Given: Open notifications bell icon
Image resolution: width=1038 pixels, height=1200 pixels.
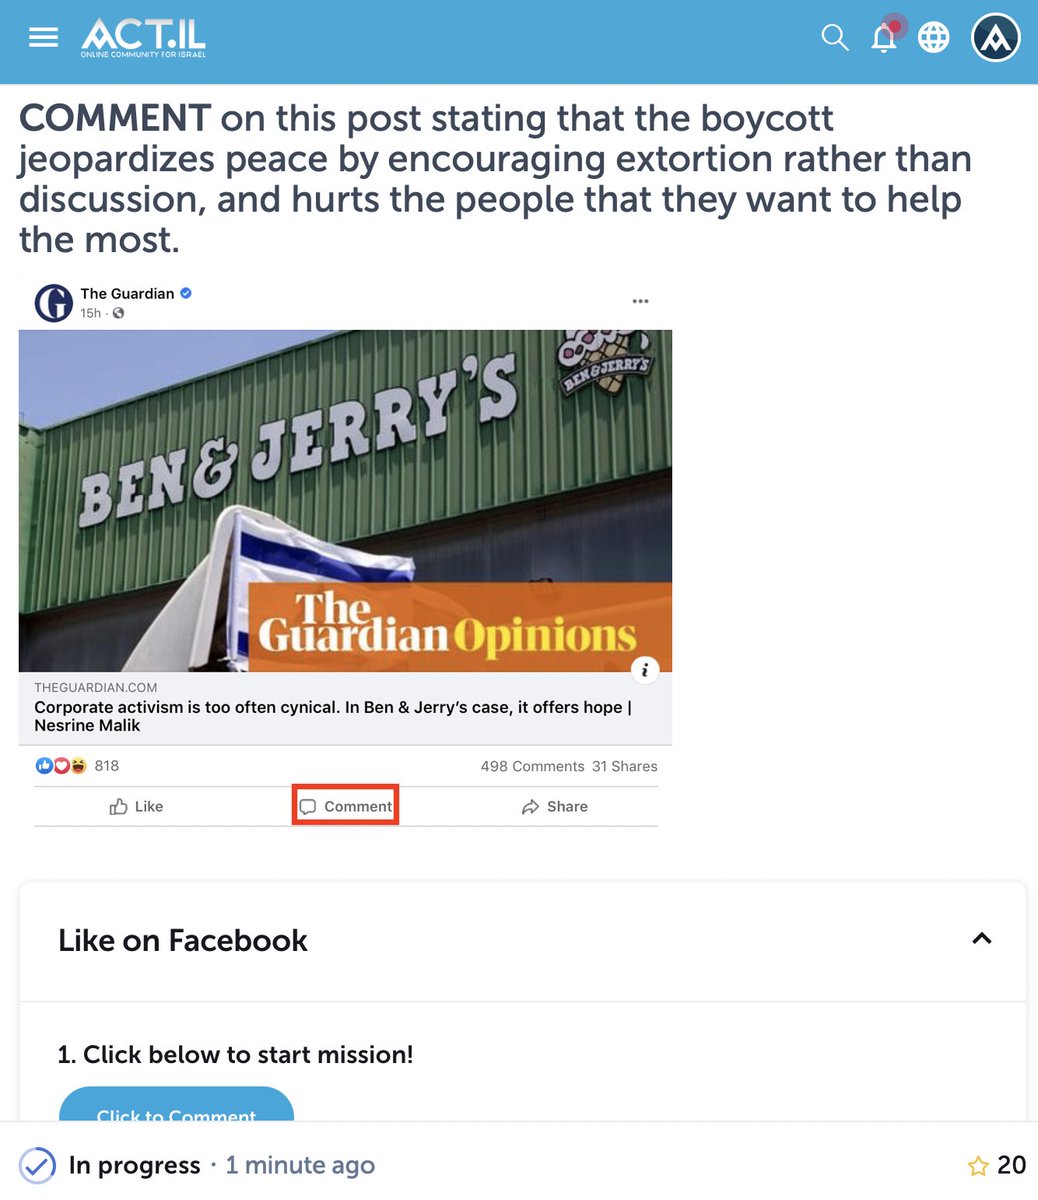Looking at the screenshot, I should [884, 37].
